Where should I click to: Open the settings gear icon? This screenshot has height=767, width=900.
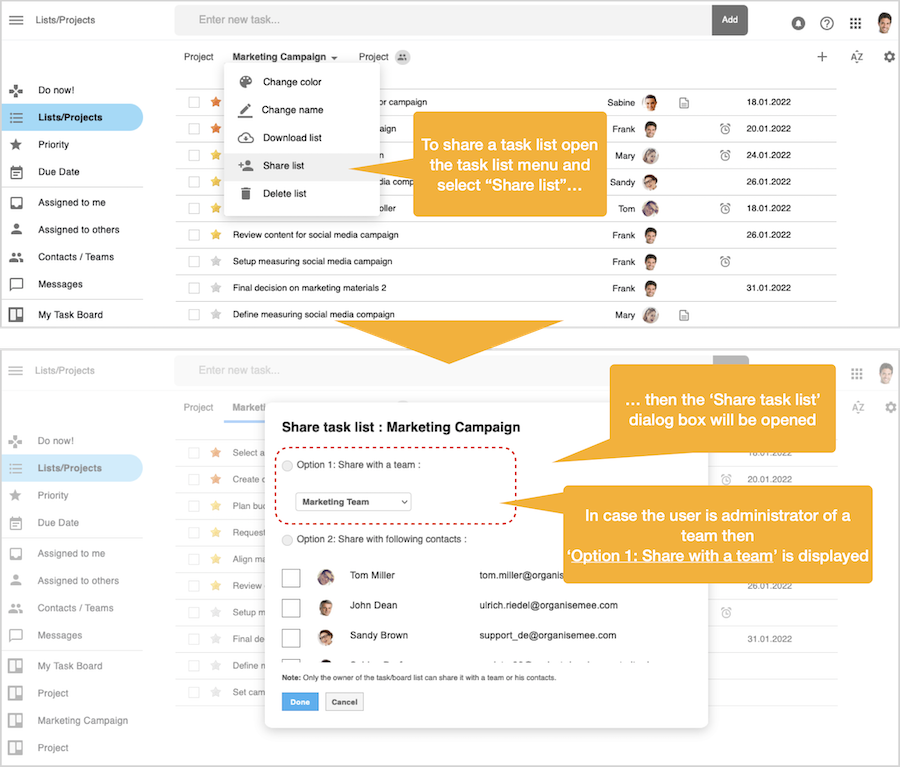tap(889, 57)
